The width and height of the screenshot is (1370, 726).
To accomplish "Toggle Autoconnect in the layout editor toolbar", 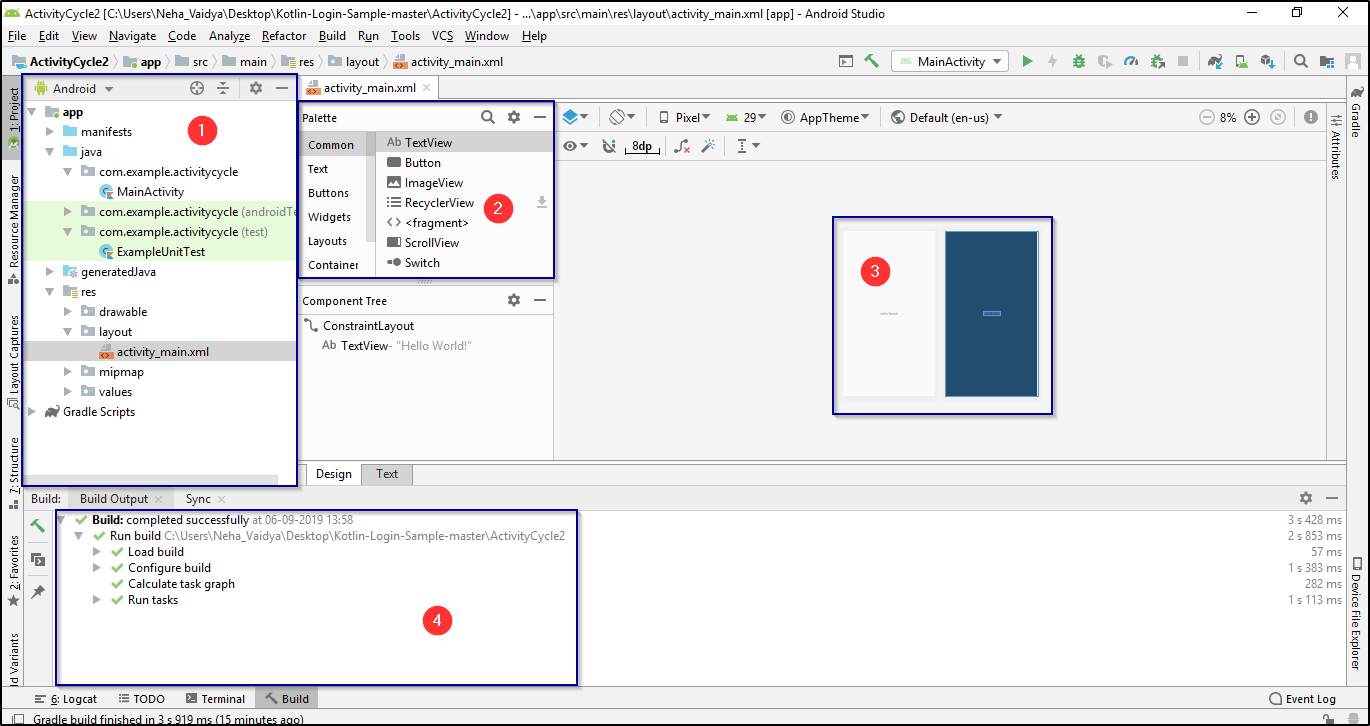I will (x=610, y=146).
